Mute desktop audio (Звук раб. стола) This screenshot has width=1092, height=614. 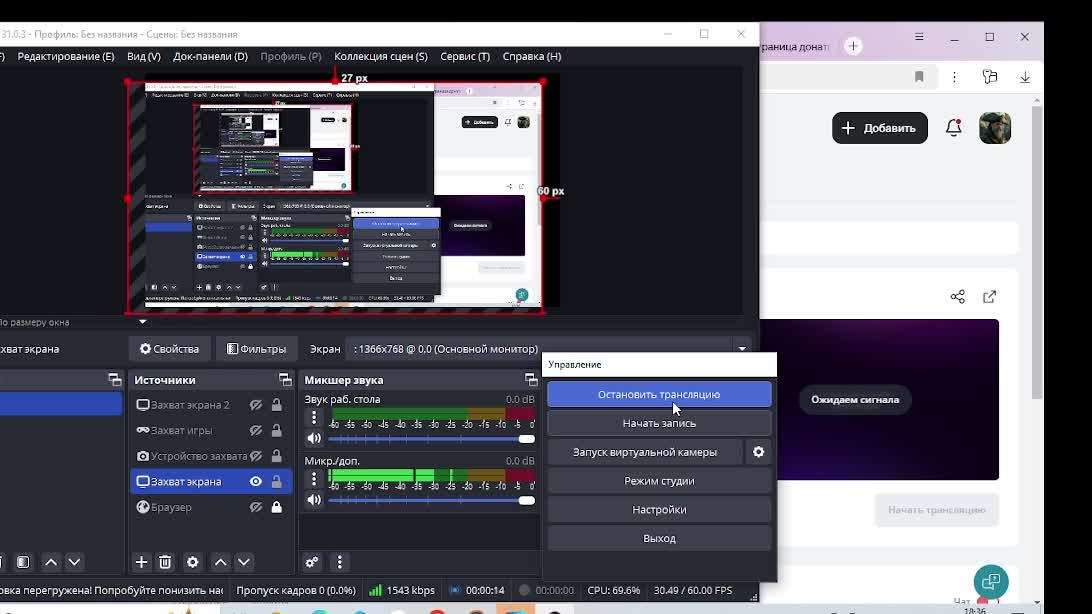(x=314, y=439)
